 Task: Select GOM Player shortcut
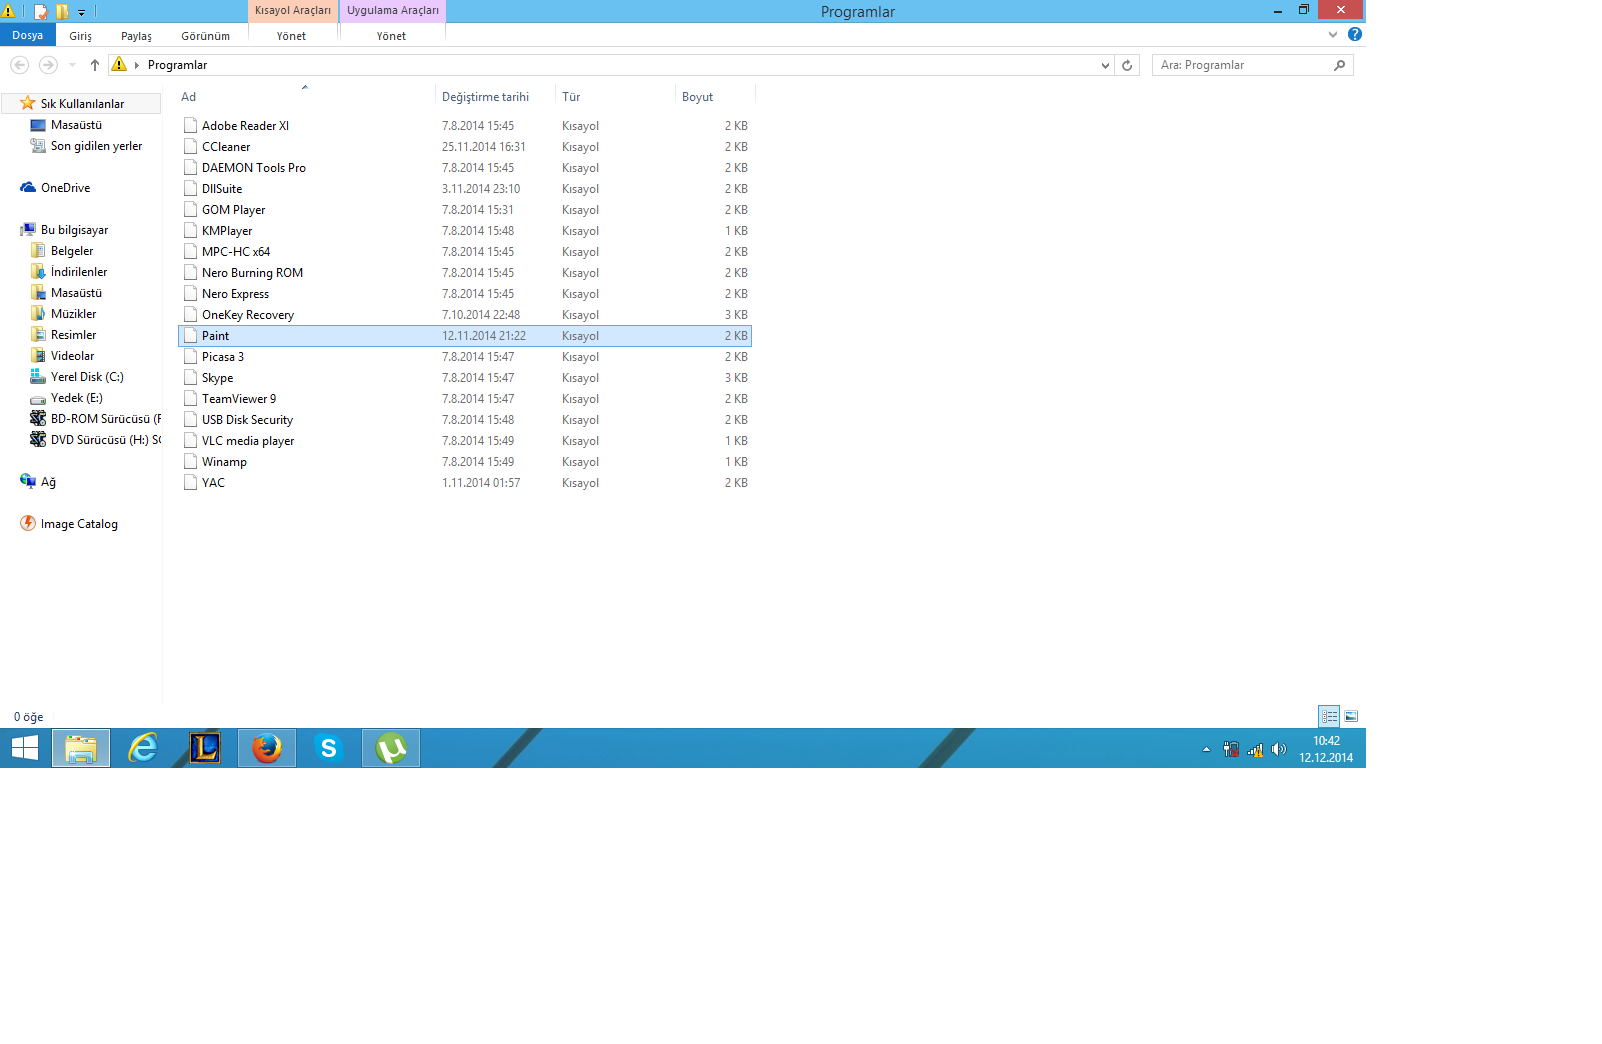click(465, 210)
